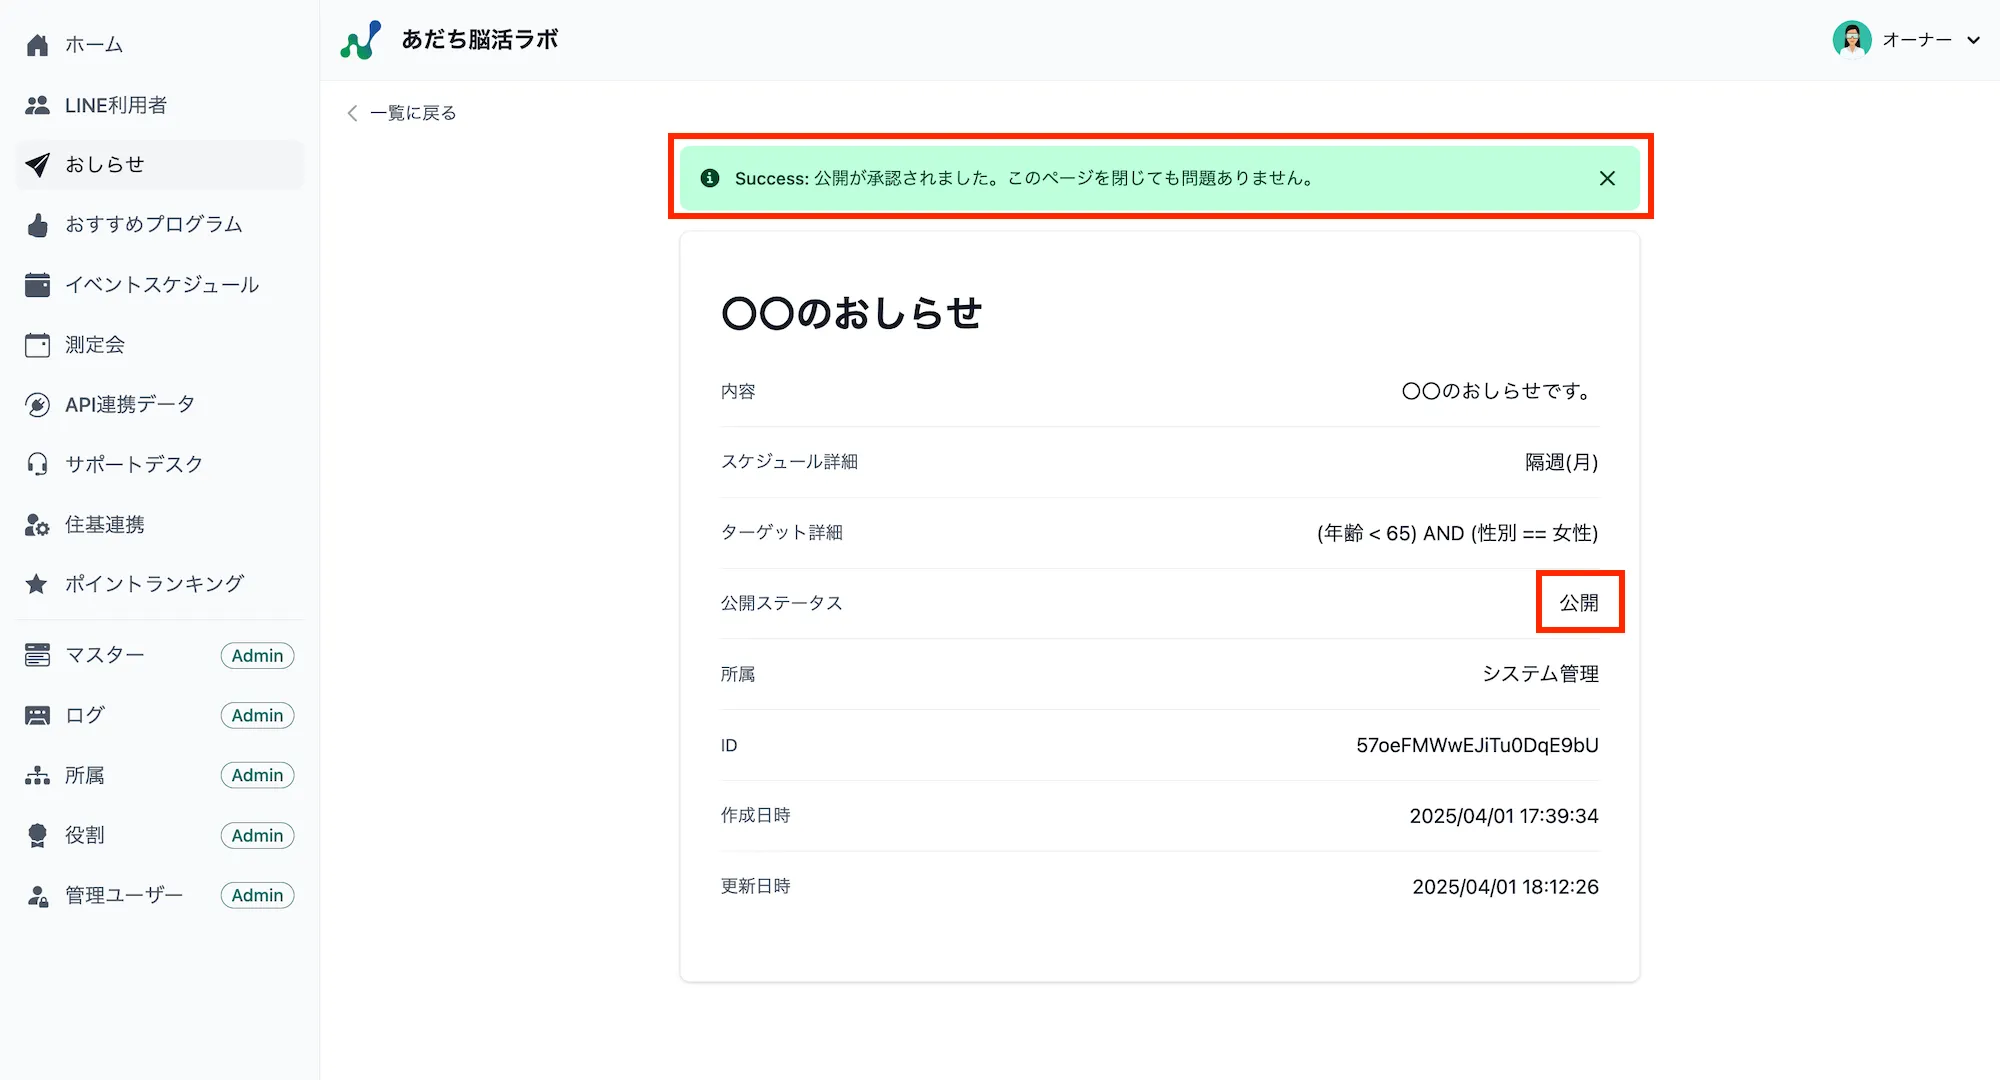Open the ホーム home icon
2000x1080 pixels.
coord(37,44)
